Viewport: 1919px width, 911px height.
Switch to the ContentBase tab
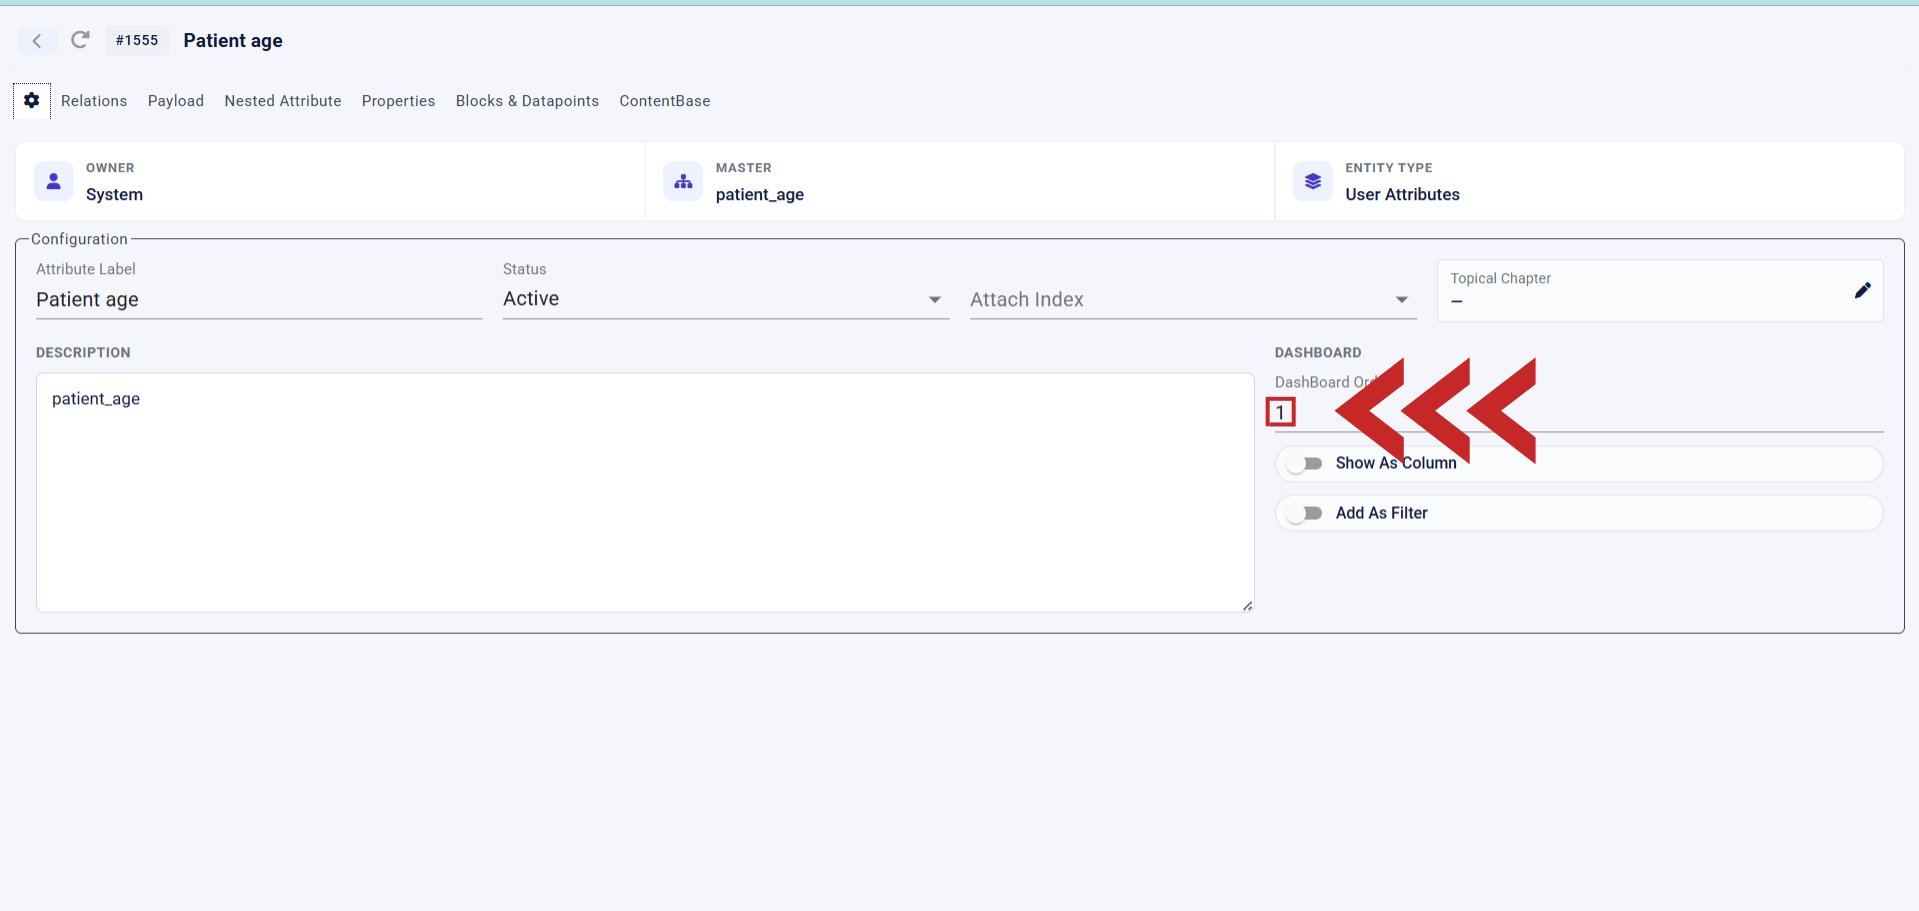pos(665,101)
